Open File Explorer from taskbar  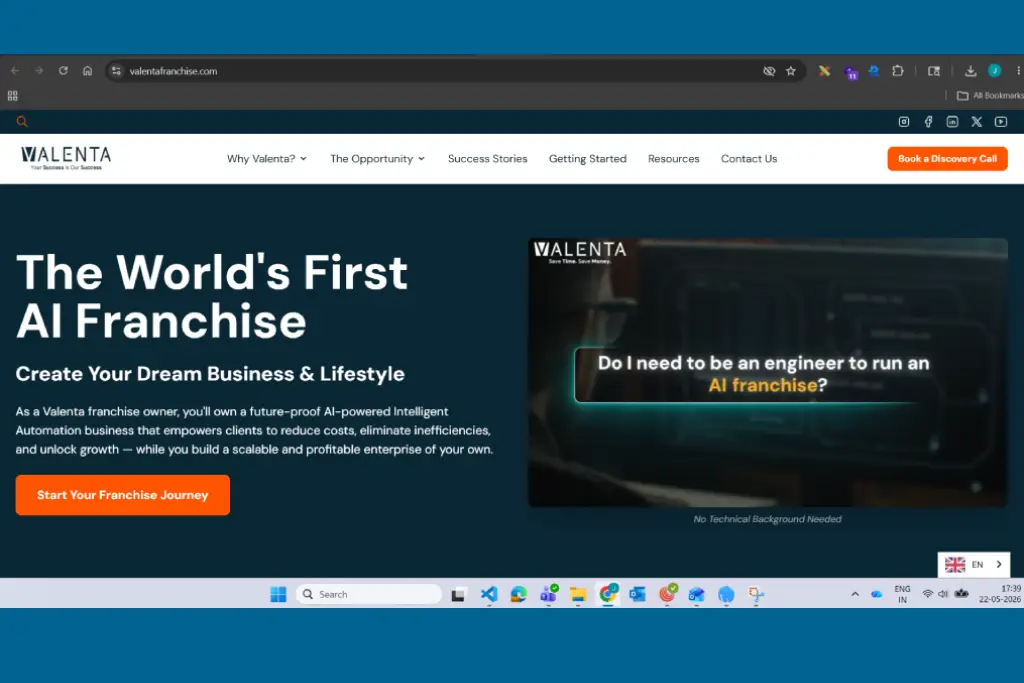pos(578,594)
